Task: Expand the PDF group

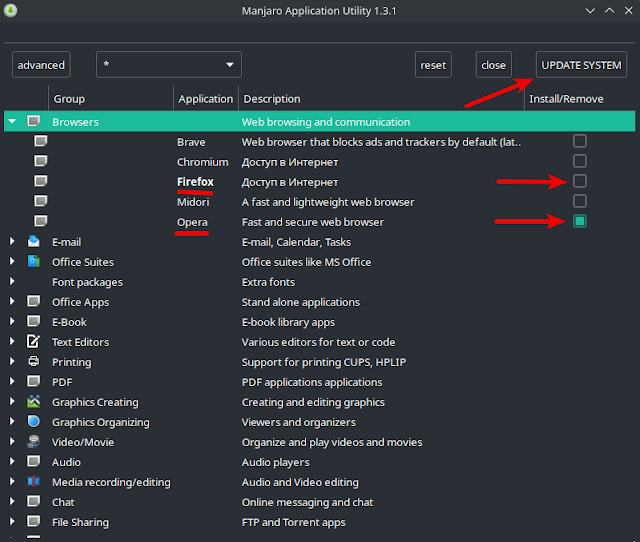Action: coord(12,381)
